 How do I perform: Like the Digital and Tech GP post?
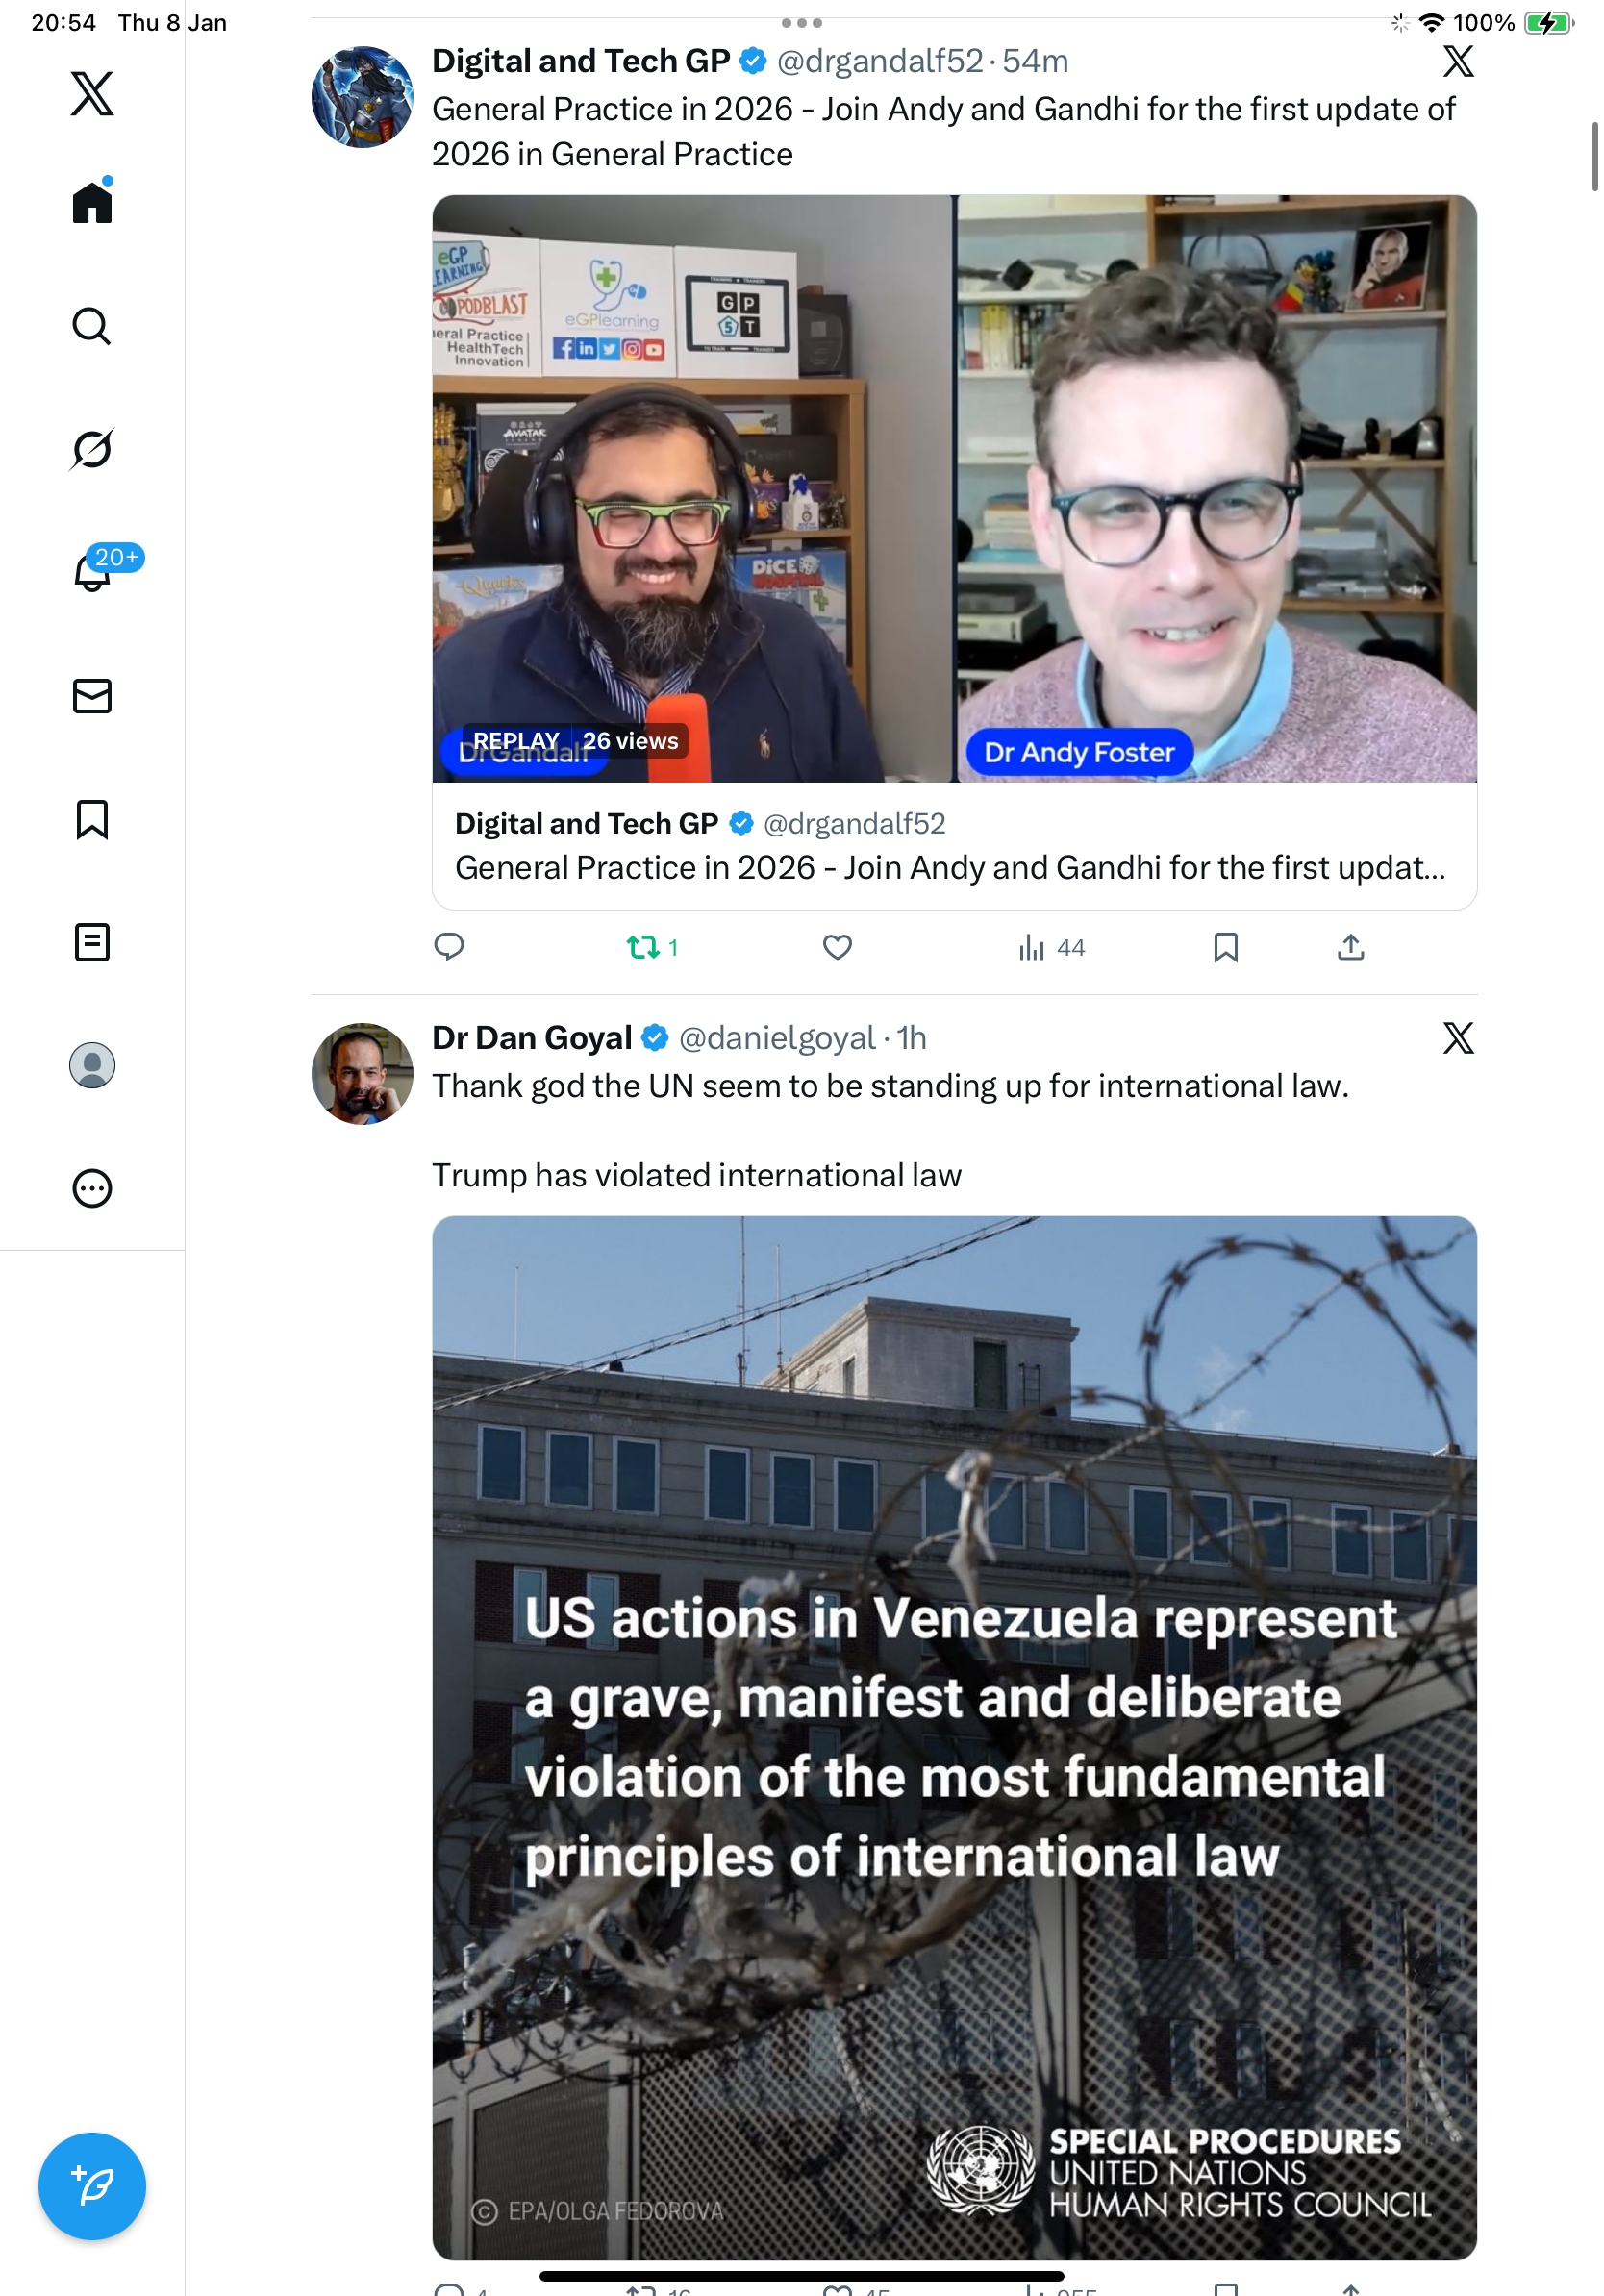(837, 947)
